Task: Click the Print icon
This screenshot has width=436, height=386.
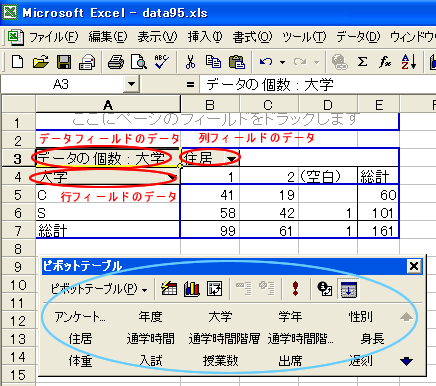Action: click(116, 62)
